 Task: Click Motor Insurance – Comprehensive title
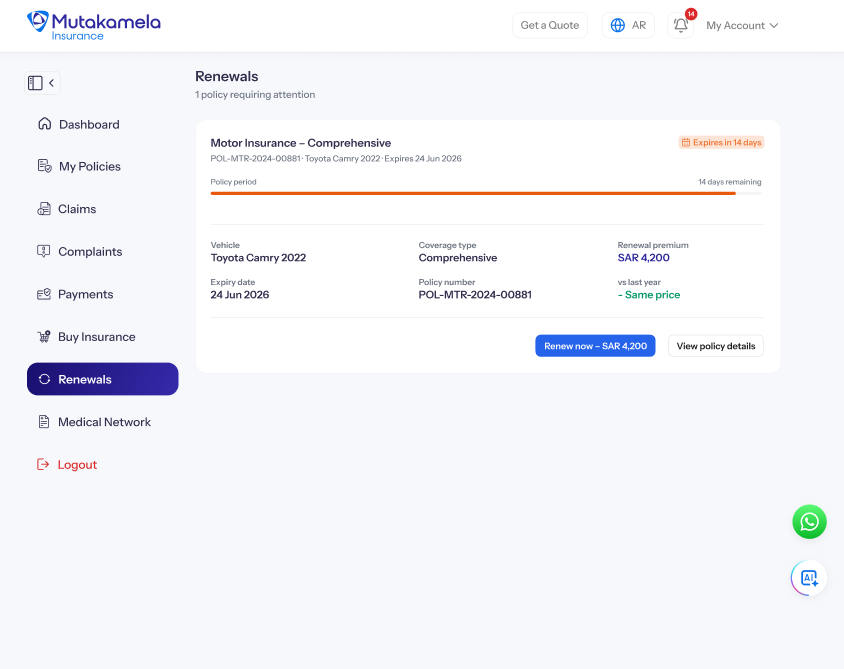click(x=301, y=143)
